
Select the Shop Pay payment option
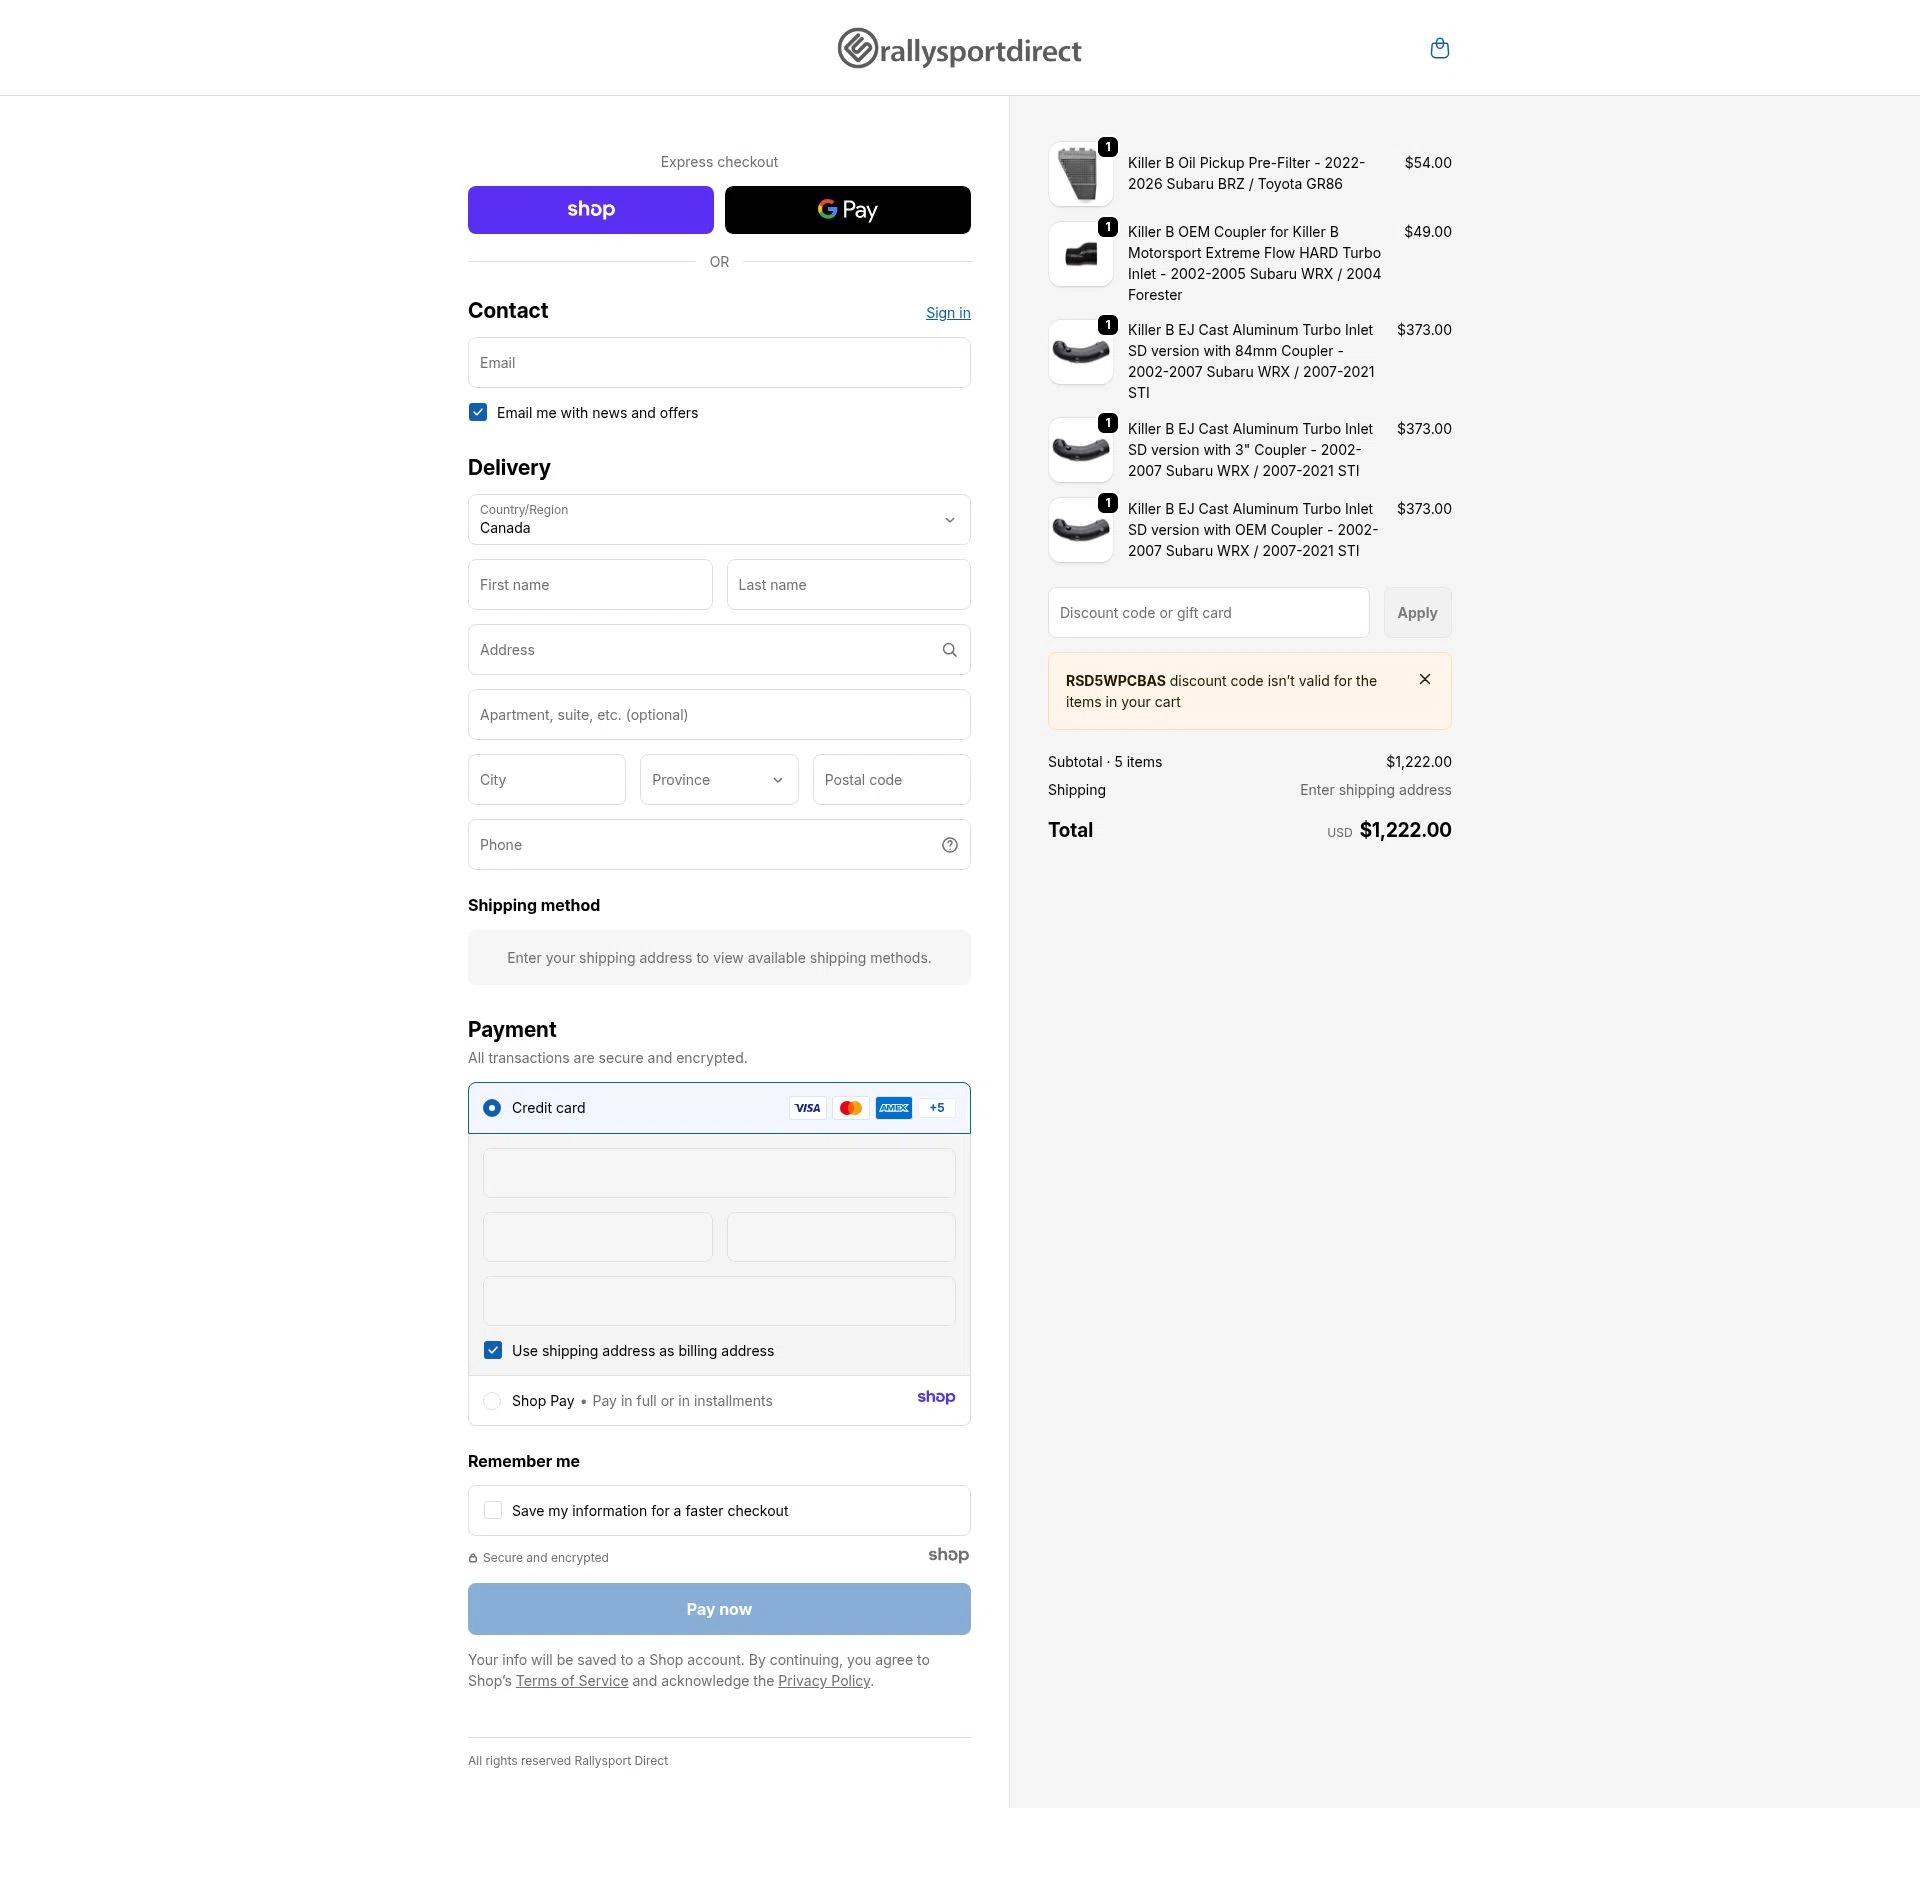tap(492, 1401)
